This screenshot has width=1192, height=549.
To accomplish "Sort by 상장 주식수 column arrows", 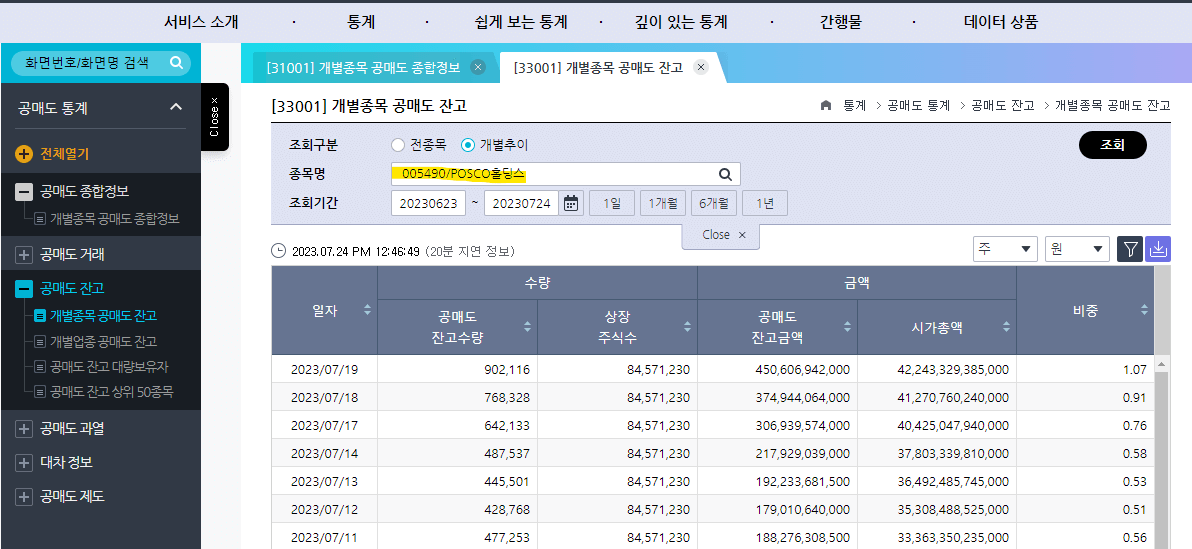I will 687,327.
